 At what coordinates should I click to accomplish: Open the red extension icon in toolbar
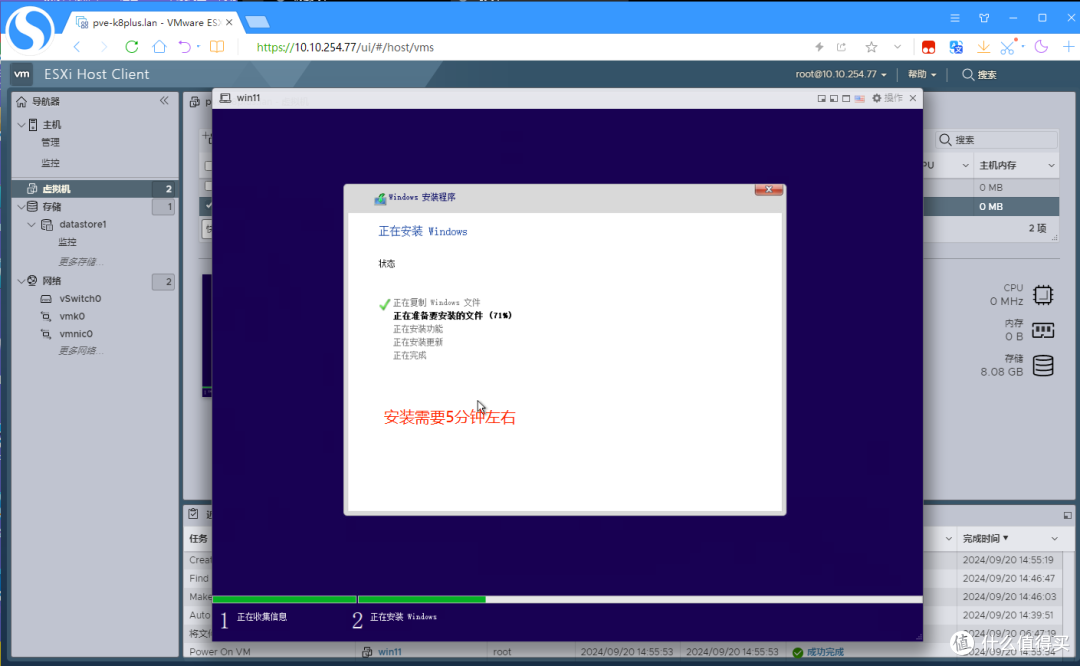point(928,47)
